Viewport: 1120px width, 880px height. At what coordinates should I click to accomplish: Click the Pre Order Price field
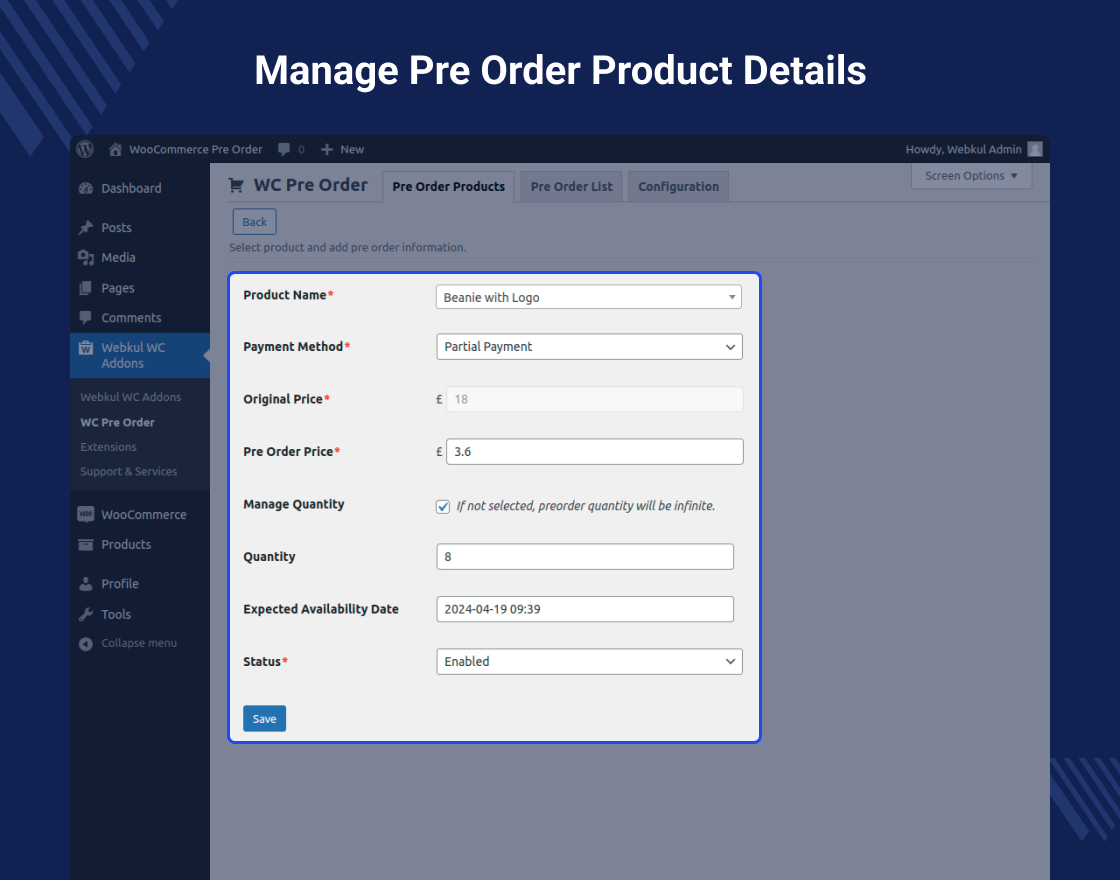(595, 451)
